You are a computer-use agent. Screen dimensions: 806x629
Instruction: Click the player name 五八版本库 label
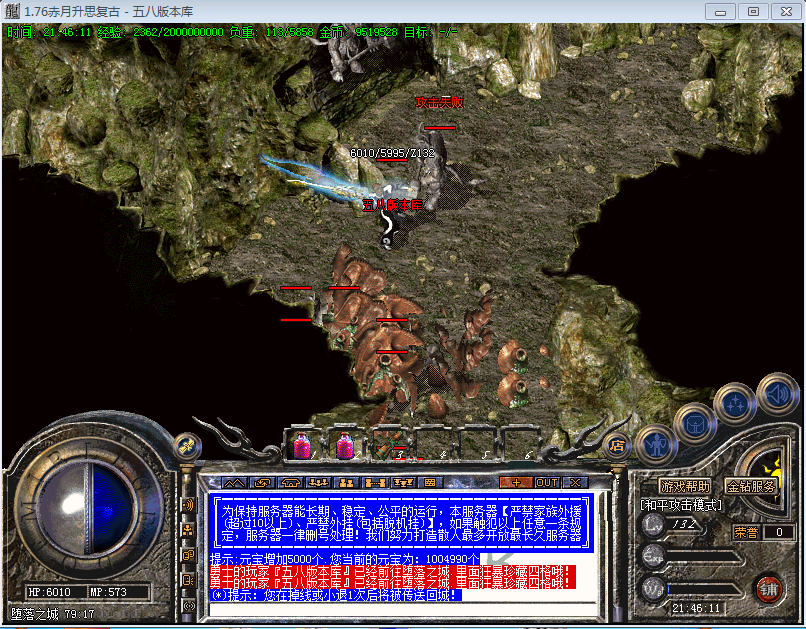(x=392, y=206)
